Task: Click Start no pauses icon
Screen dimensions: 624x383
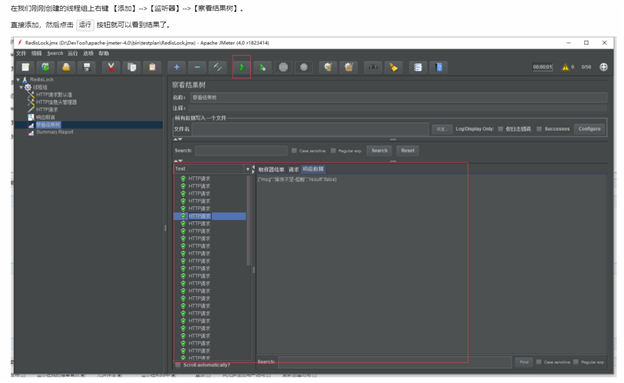Action: point(262,67)
